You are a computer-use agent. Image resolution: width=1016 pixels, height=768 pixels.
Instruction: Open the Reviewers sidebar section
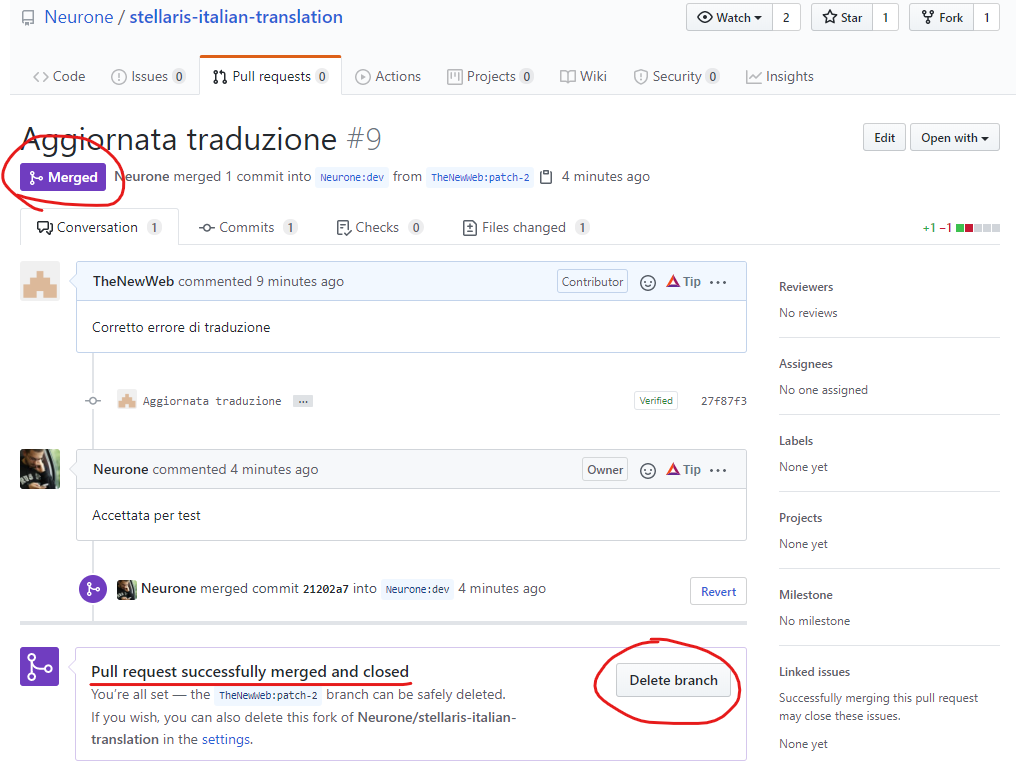coord(806,286)
